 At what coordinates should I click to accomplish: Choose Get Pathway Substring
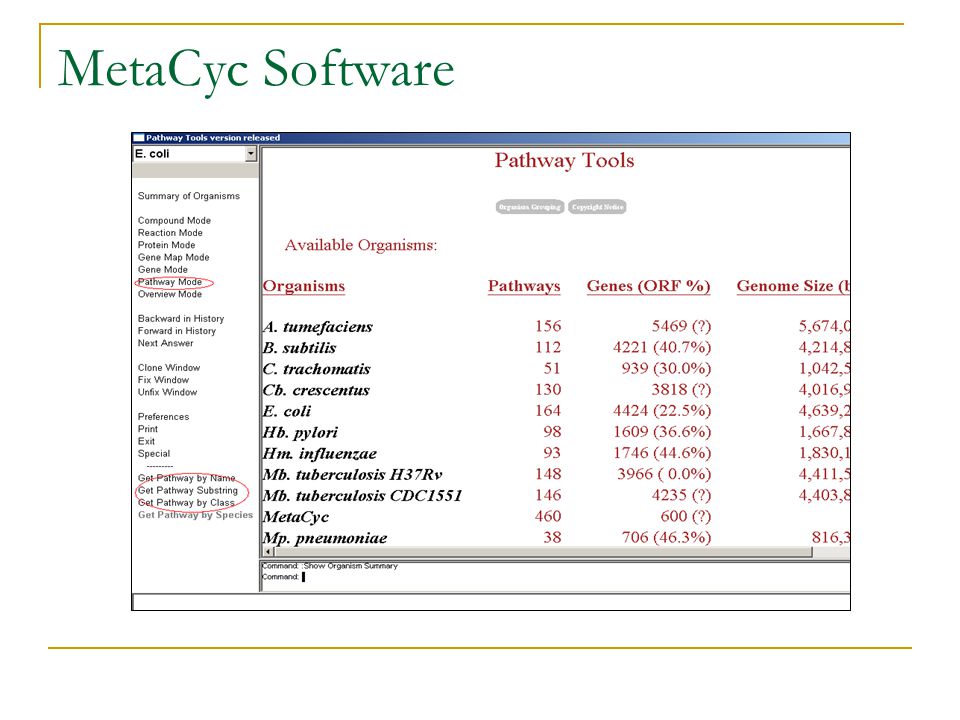pyautogui.click(x=187, y=490)
